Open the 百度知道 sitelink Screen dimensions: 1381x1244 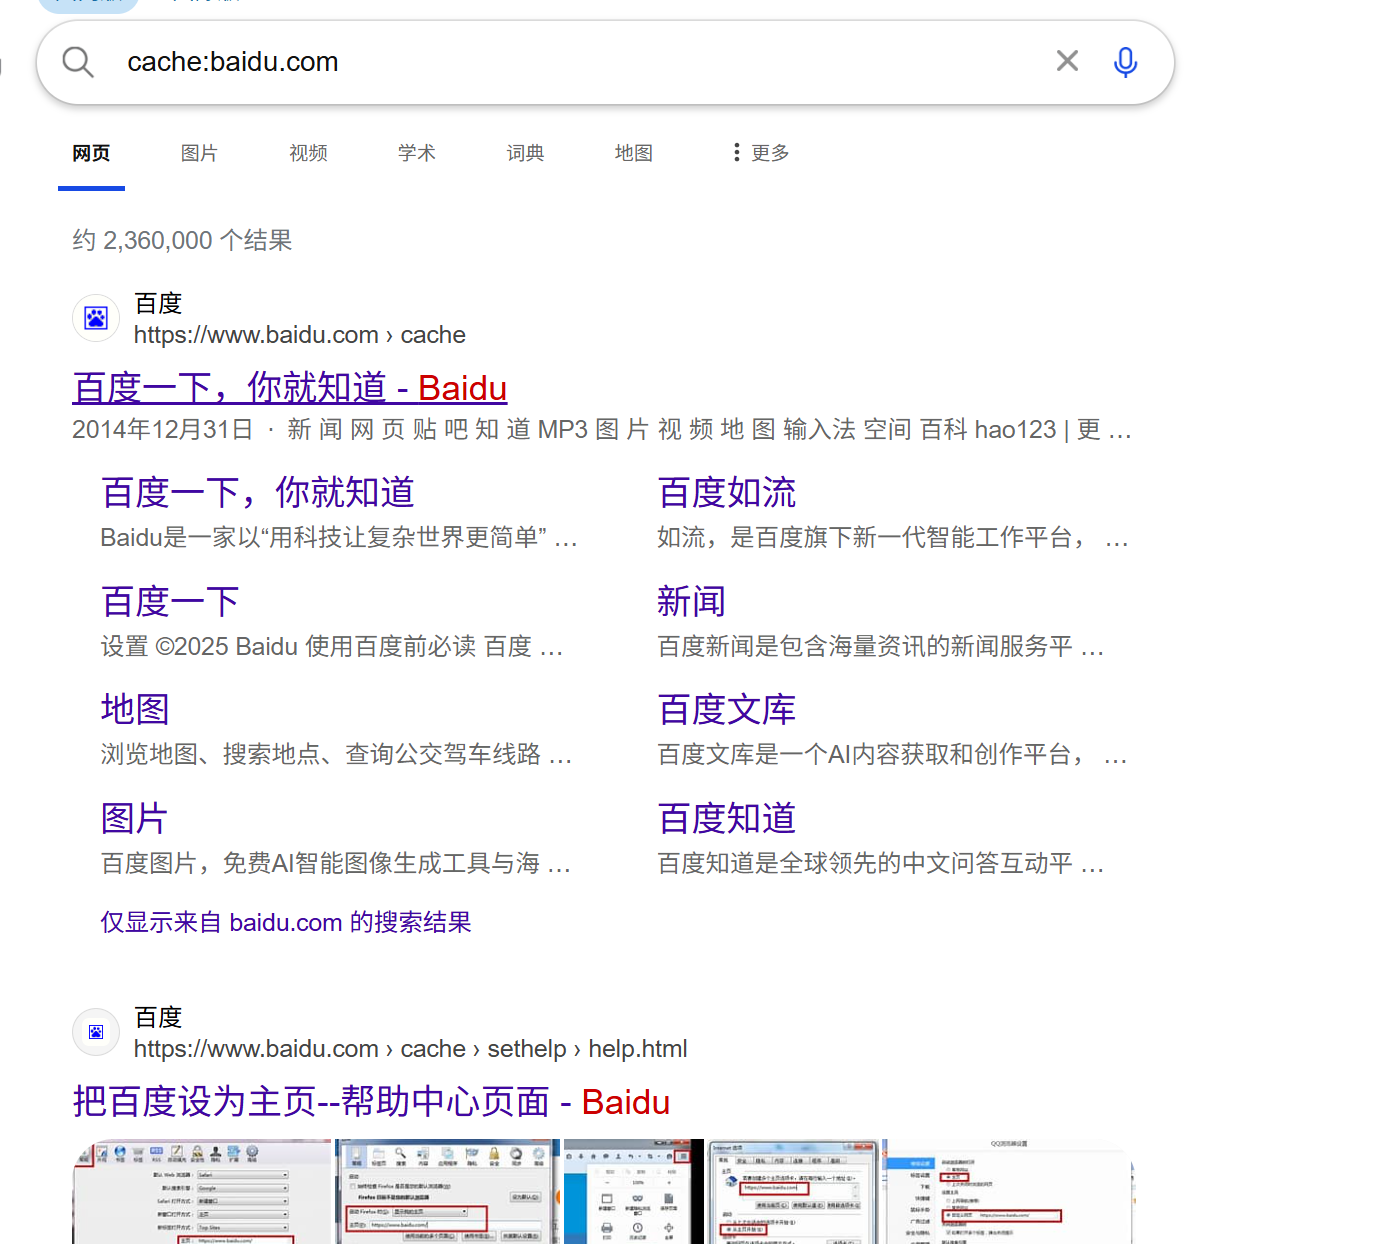pyautogui.click(x=726, y=817)
